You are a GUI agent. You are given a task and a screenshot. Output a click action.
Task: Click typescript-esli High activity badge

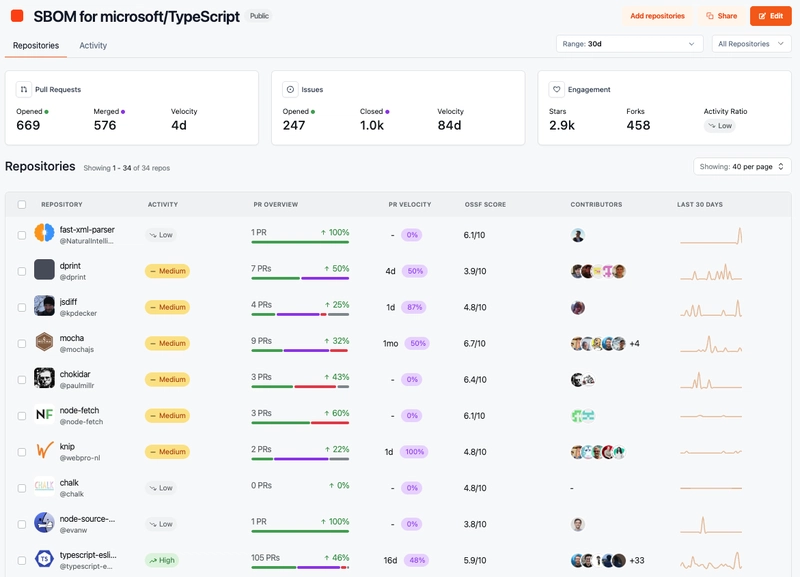click(162, 560)
